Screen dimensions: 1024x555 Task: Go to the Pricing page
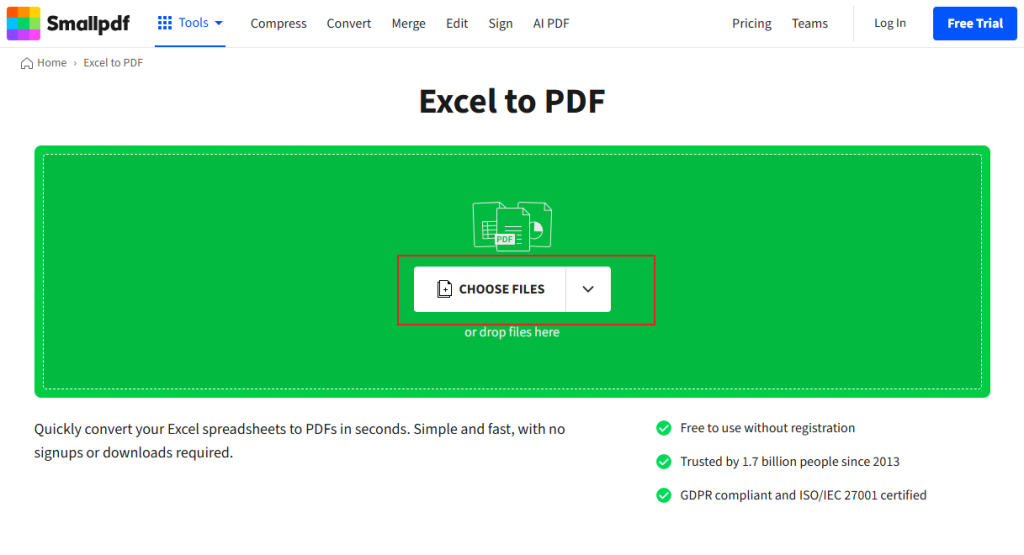coord(751,24)
